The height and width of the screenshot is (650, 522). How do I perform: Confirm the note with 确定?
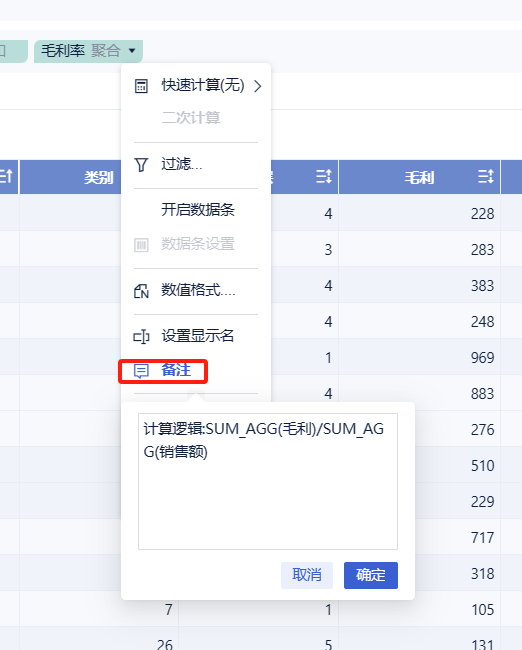point(371,575)
